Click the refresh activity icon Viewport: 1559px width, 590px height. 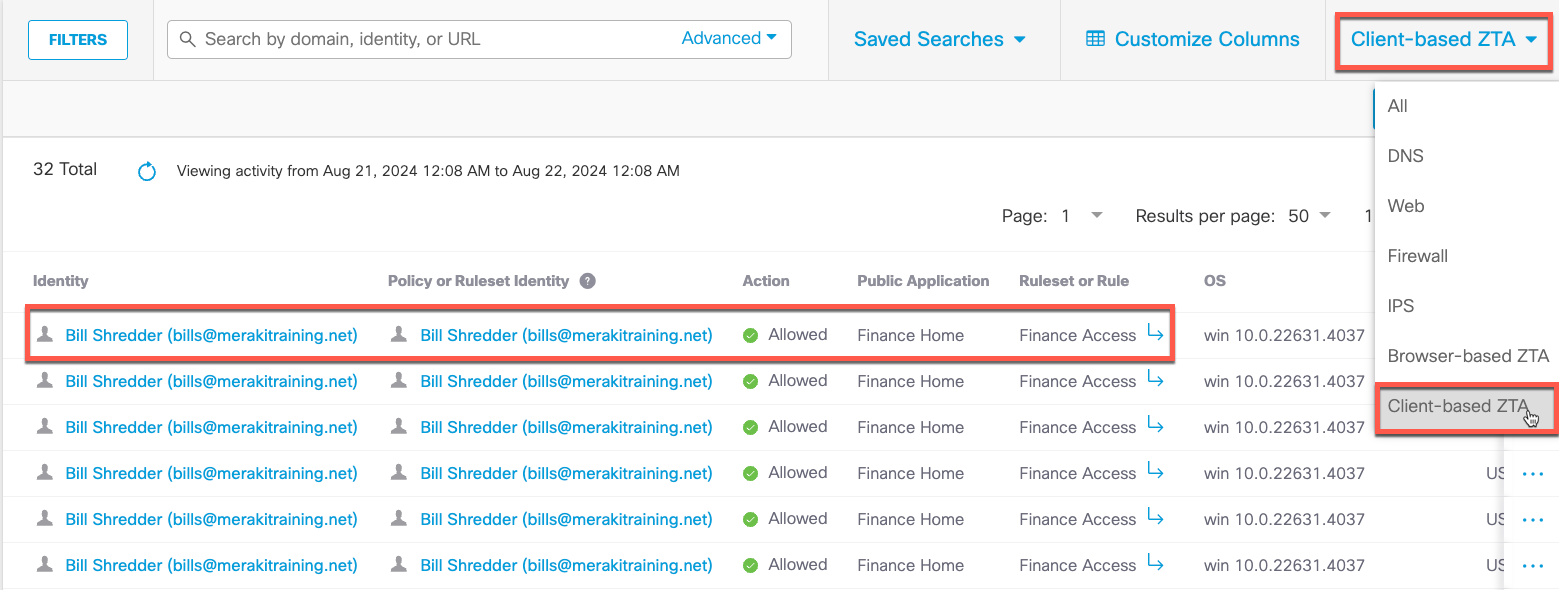tap(146, 171)
